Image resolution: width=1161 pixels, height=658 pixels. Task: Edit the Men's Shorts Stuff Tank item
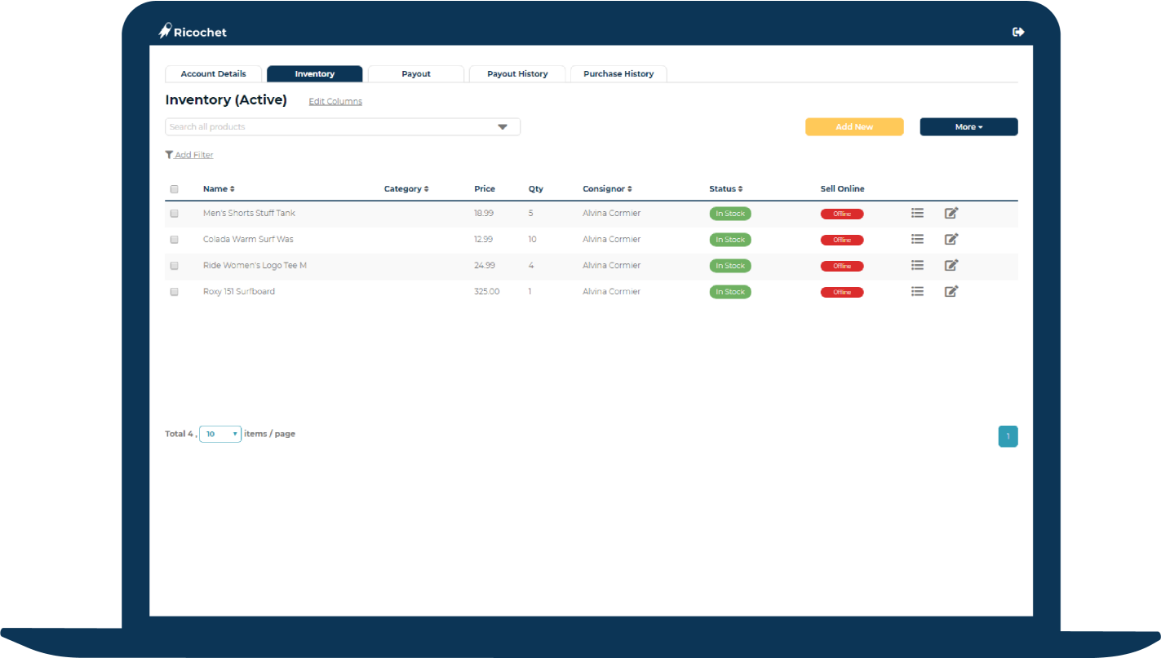(951, 213)
